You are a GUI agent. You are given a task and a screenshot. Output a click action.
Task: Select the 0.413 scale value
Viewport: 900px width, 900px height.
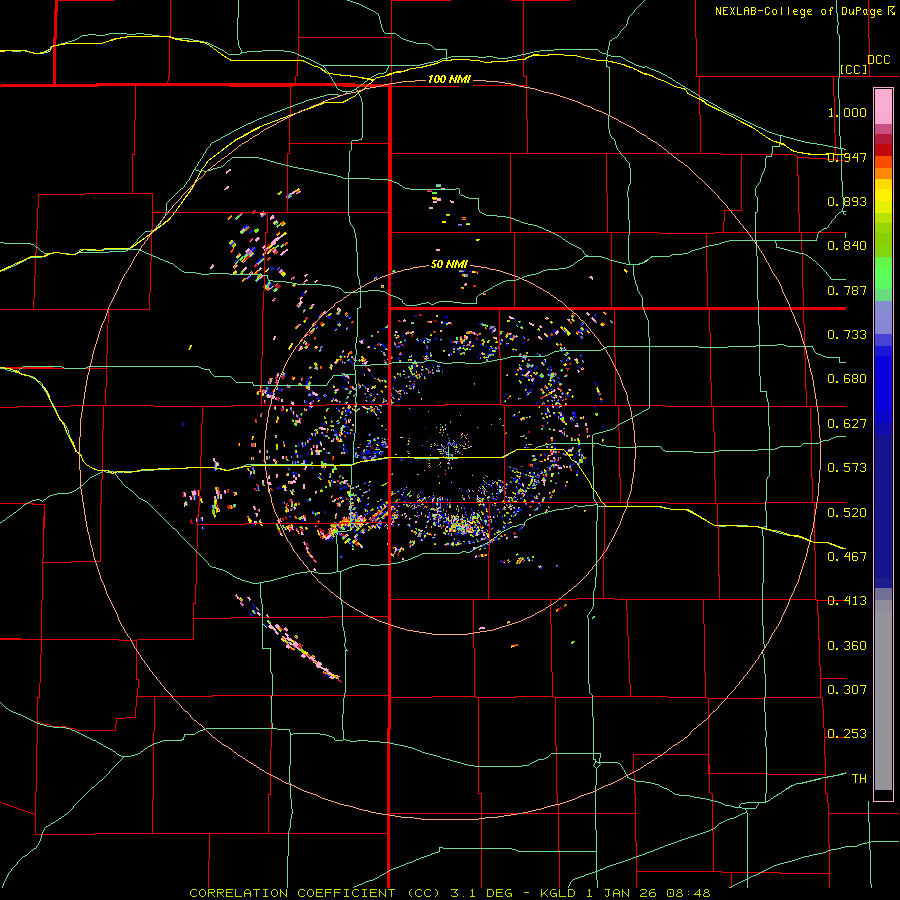pyautogui.click(x=847, y=601)
